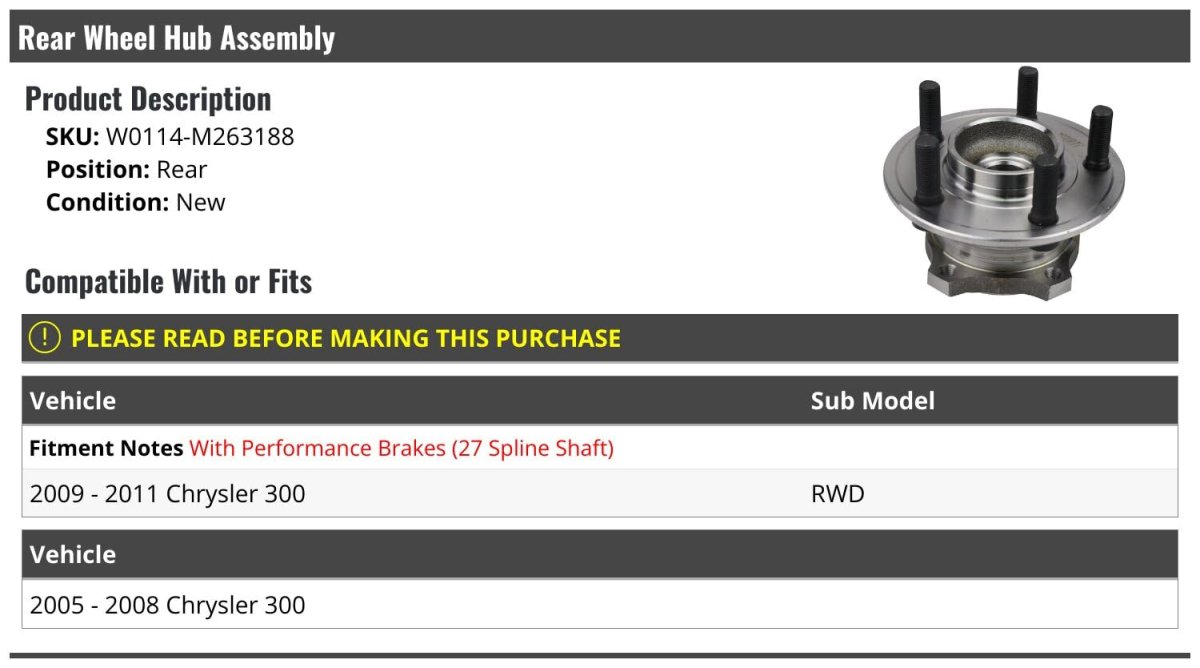Click the SKU number W0114-M263188
This screenshot has width=1200, height=668.
pyautogui.click(x=200, y=137)
